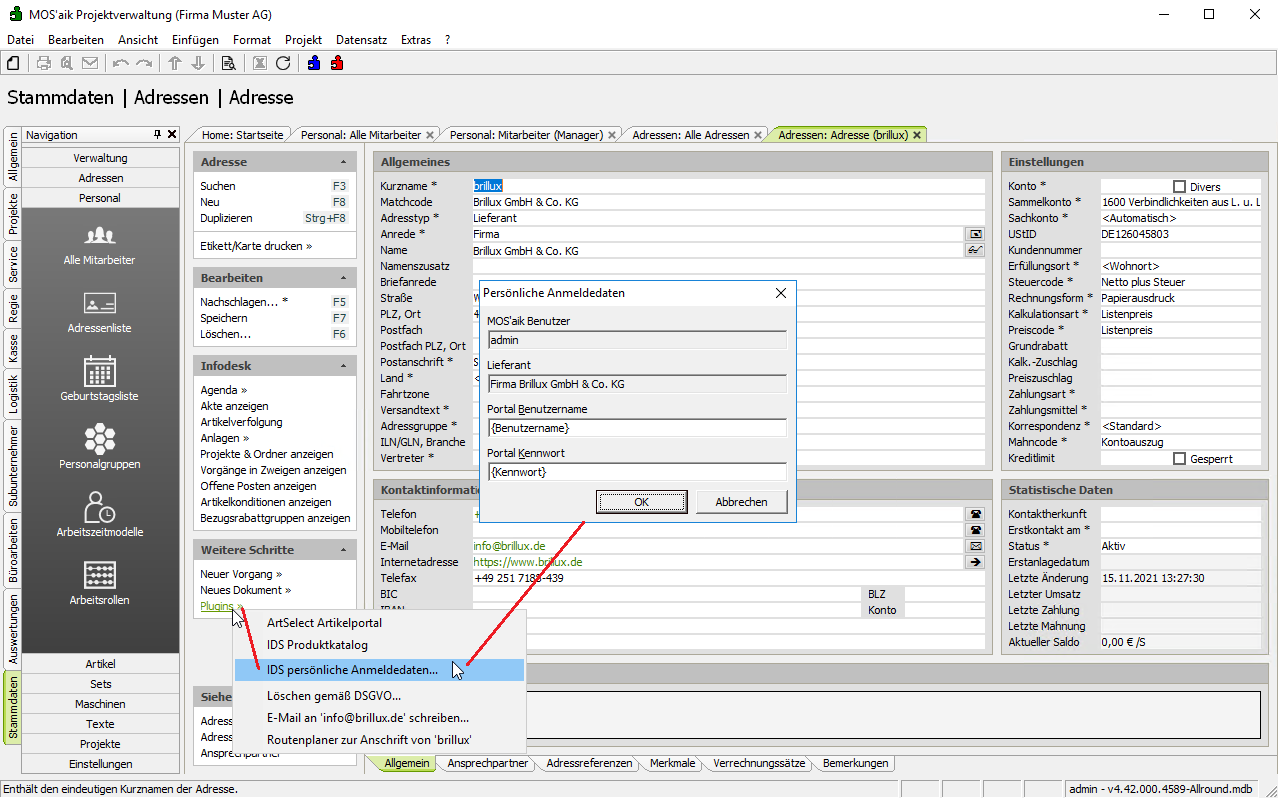Switch to the Ansprechpartner bottom tab

click(x=487, y=763)
